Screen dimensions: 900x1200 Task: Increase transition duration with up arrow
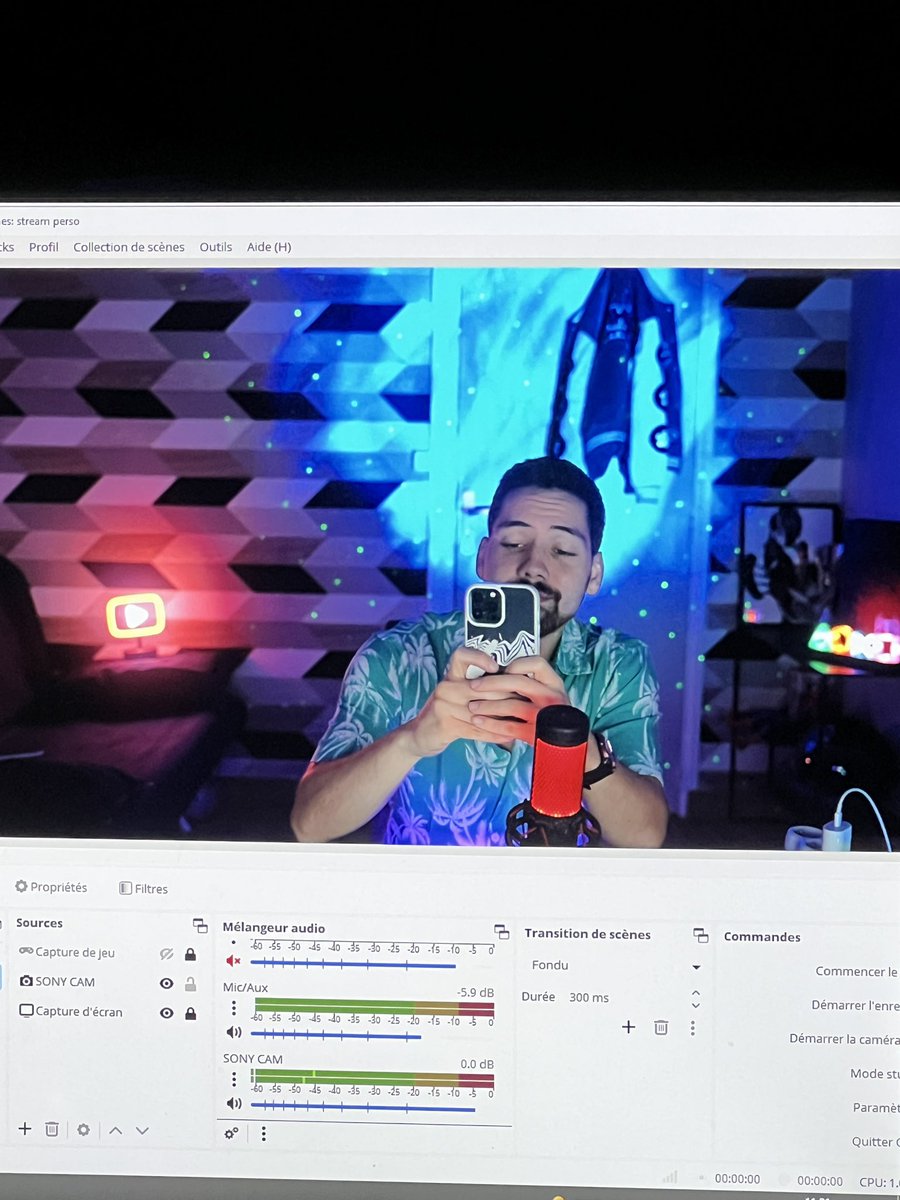coord(696,992)
